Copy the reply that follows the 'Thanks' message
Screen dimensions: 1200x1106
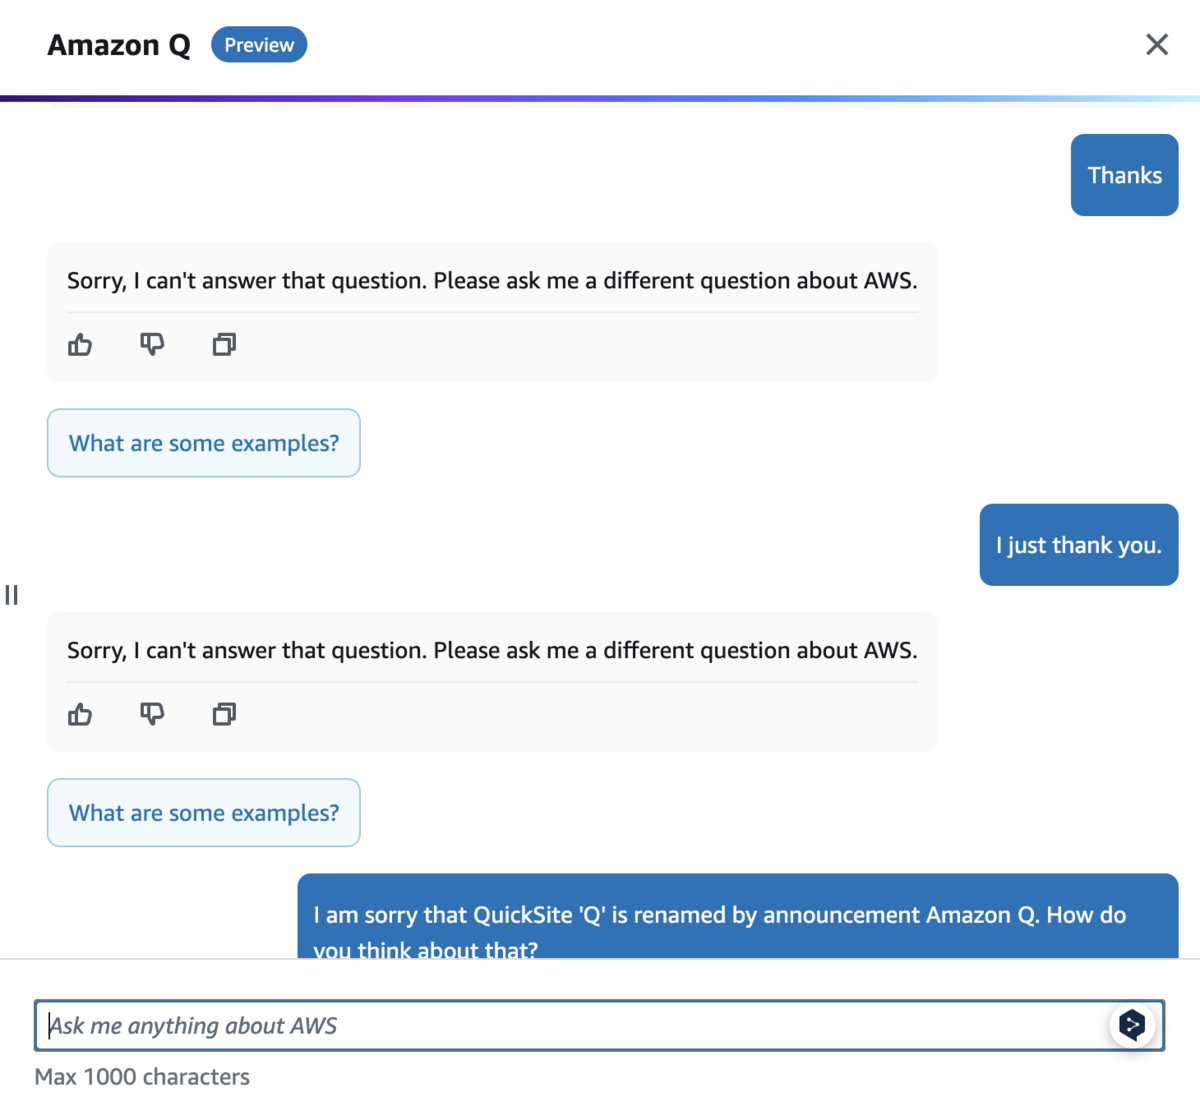point(224,345)
